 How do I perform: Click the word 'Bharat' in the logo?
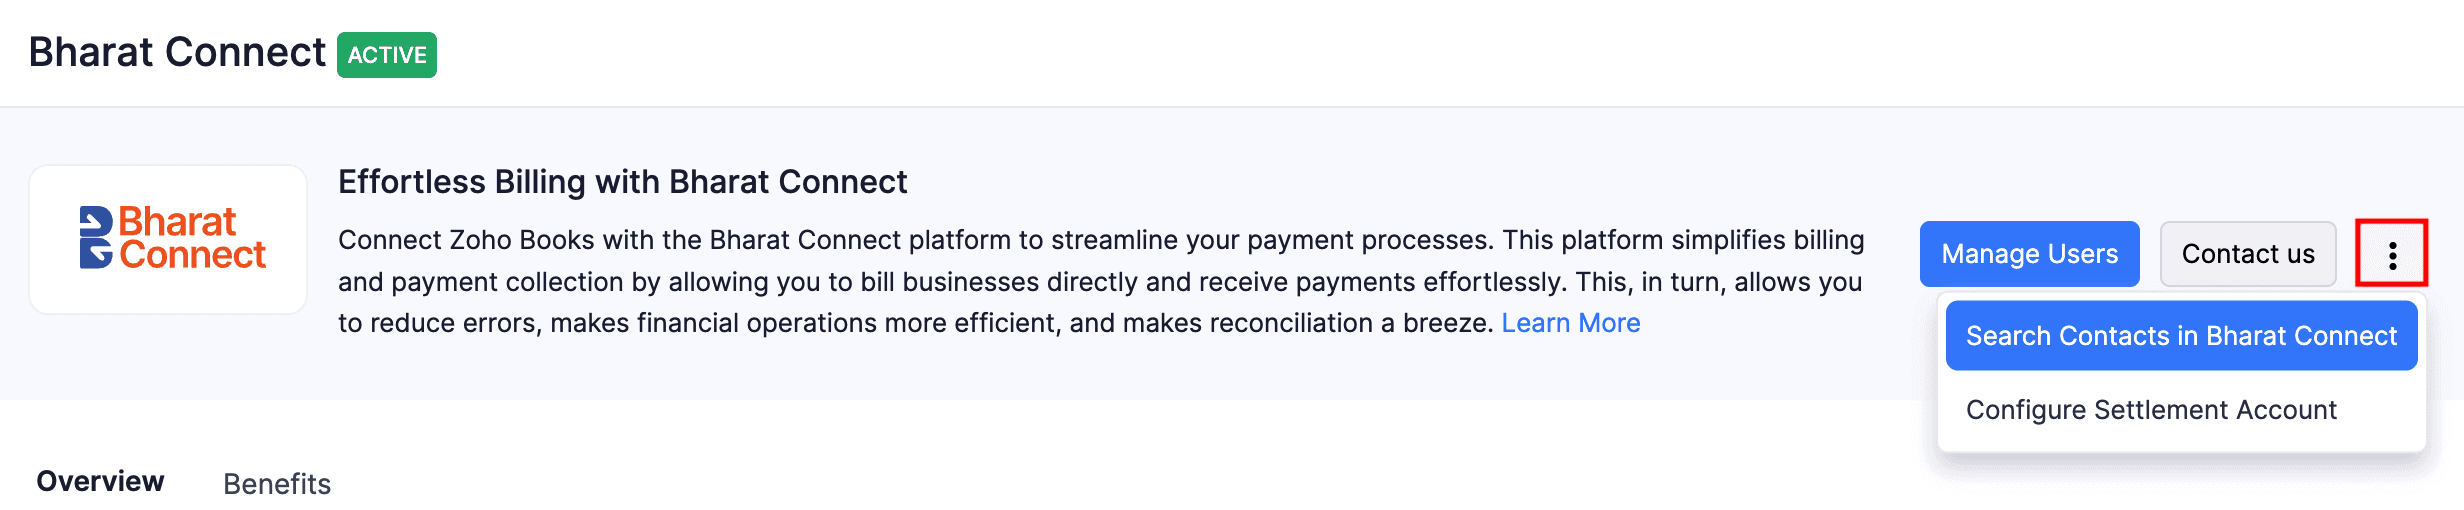tap(177, 221)
